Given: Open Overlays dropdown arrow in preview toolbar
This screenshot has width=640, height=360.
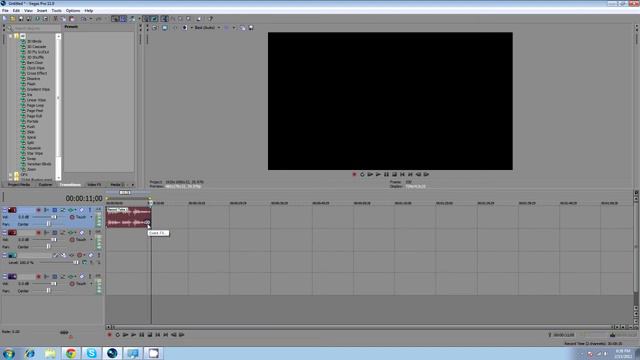Looking at the screenshot, I should point(234,28).
